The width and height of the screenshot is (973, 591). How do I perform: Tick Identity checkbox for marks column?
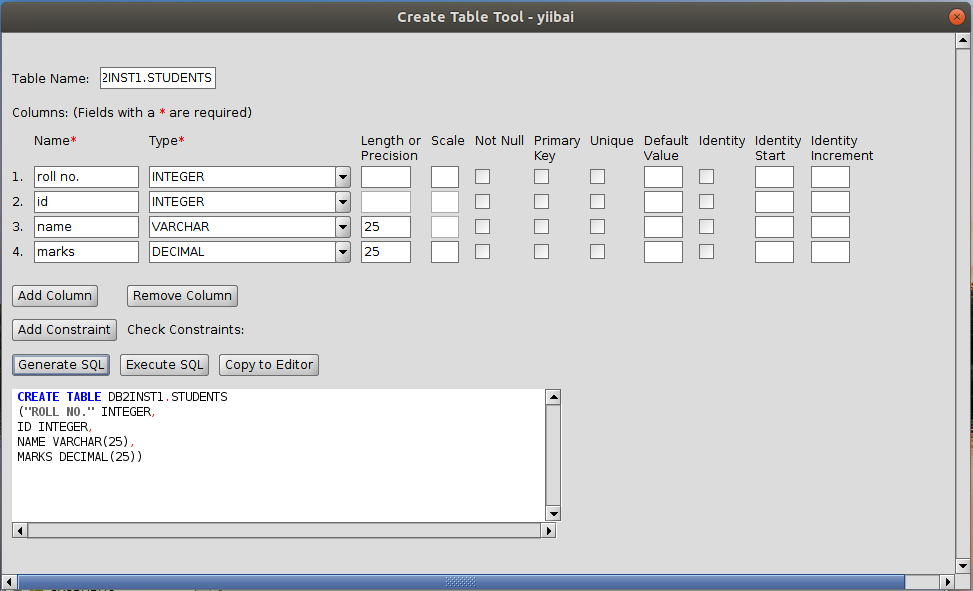pos(706,252)
